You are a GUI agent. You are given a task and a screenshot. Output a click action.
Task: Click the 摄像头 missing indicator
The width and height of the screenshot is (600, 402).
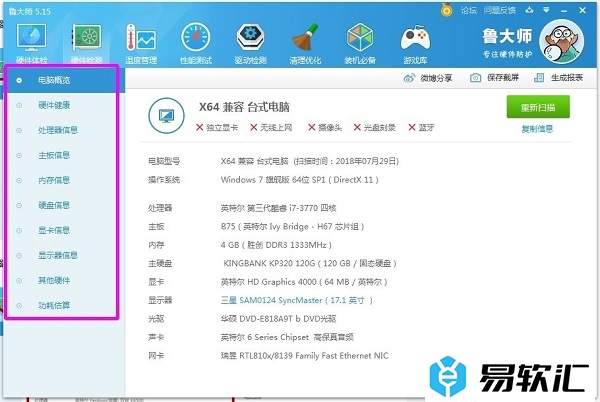[325, 127]
